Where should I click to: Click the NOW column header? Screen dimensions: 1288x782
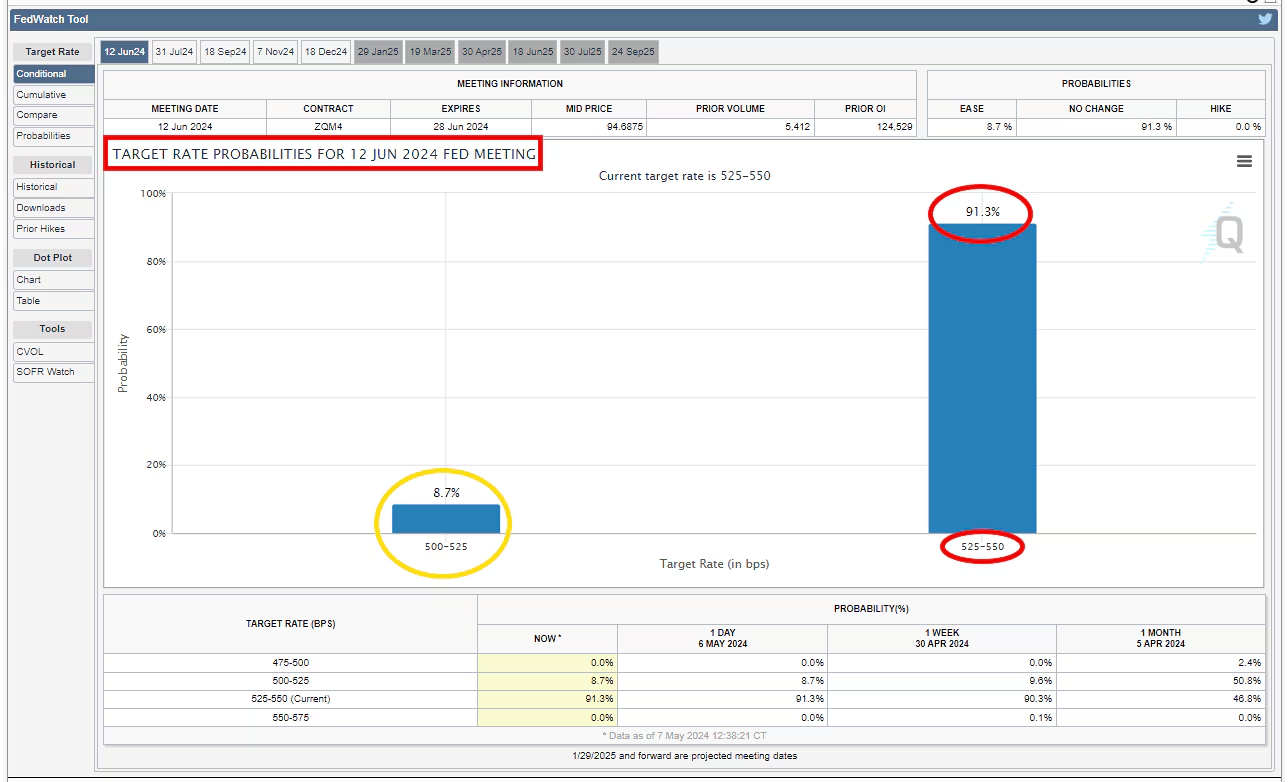tap(547, 639)
